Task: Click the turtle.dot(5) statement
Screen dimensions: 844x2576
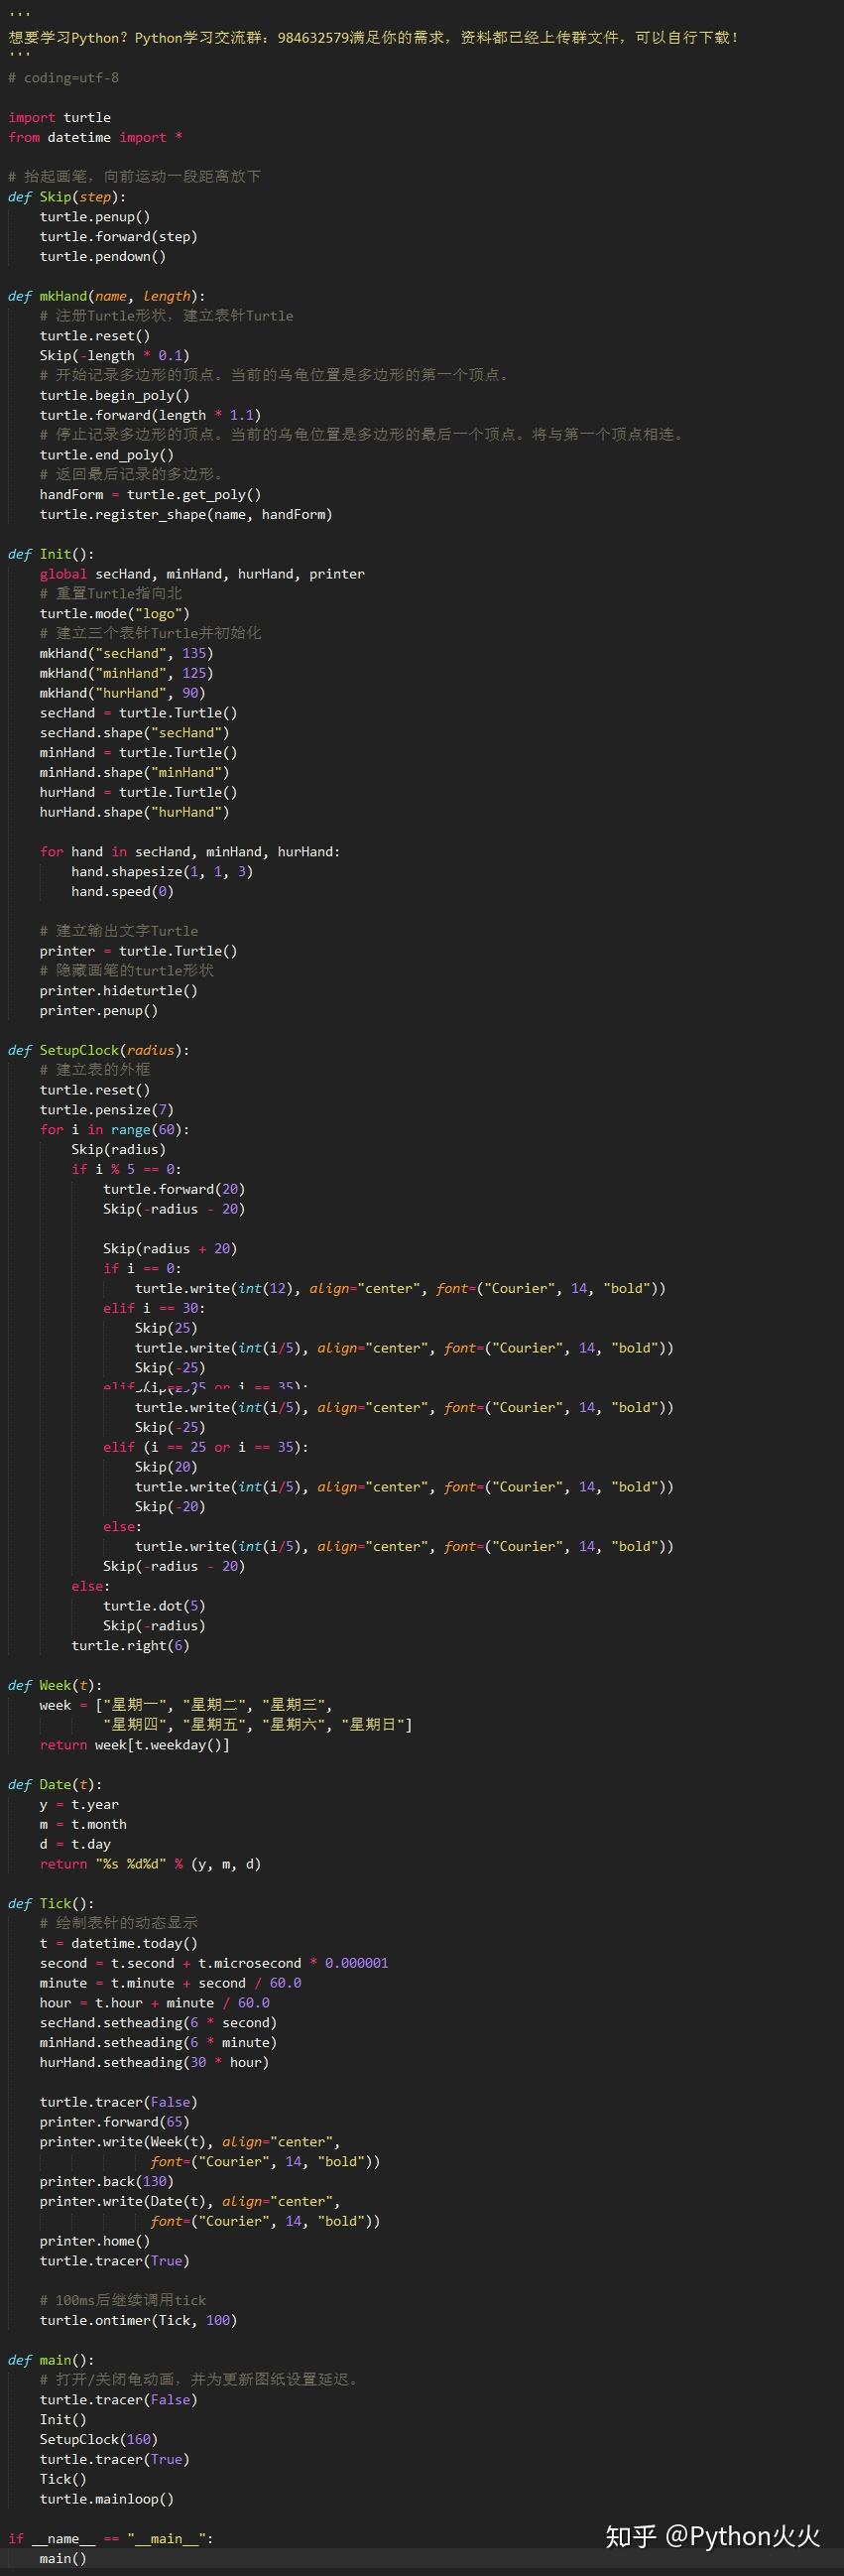Action: [154, 1606]
